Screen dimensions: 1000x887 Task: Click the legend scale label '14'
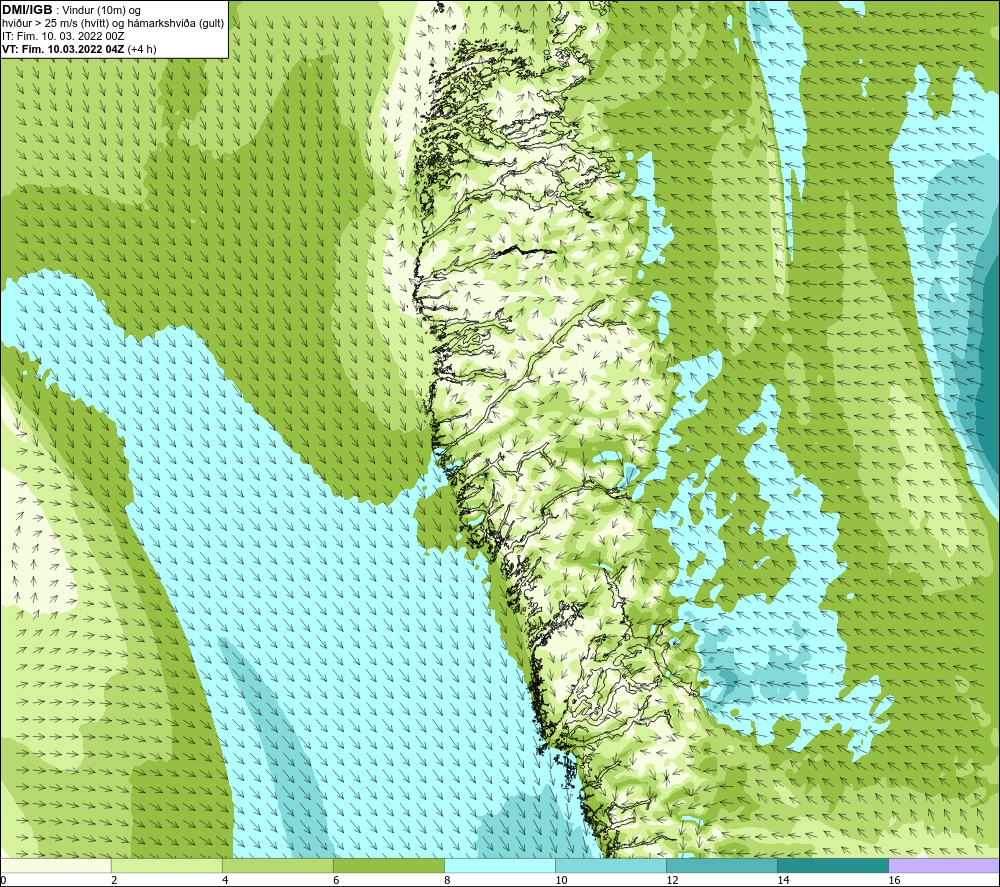(783, 880)
